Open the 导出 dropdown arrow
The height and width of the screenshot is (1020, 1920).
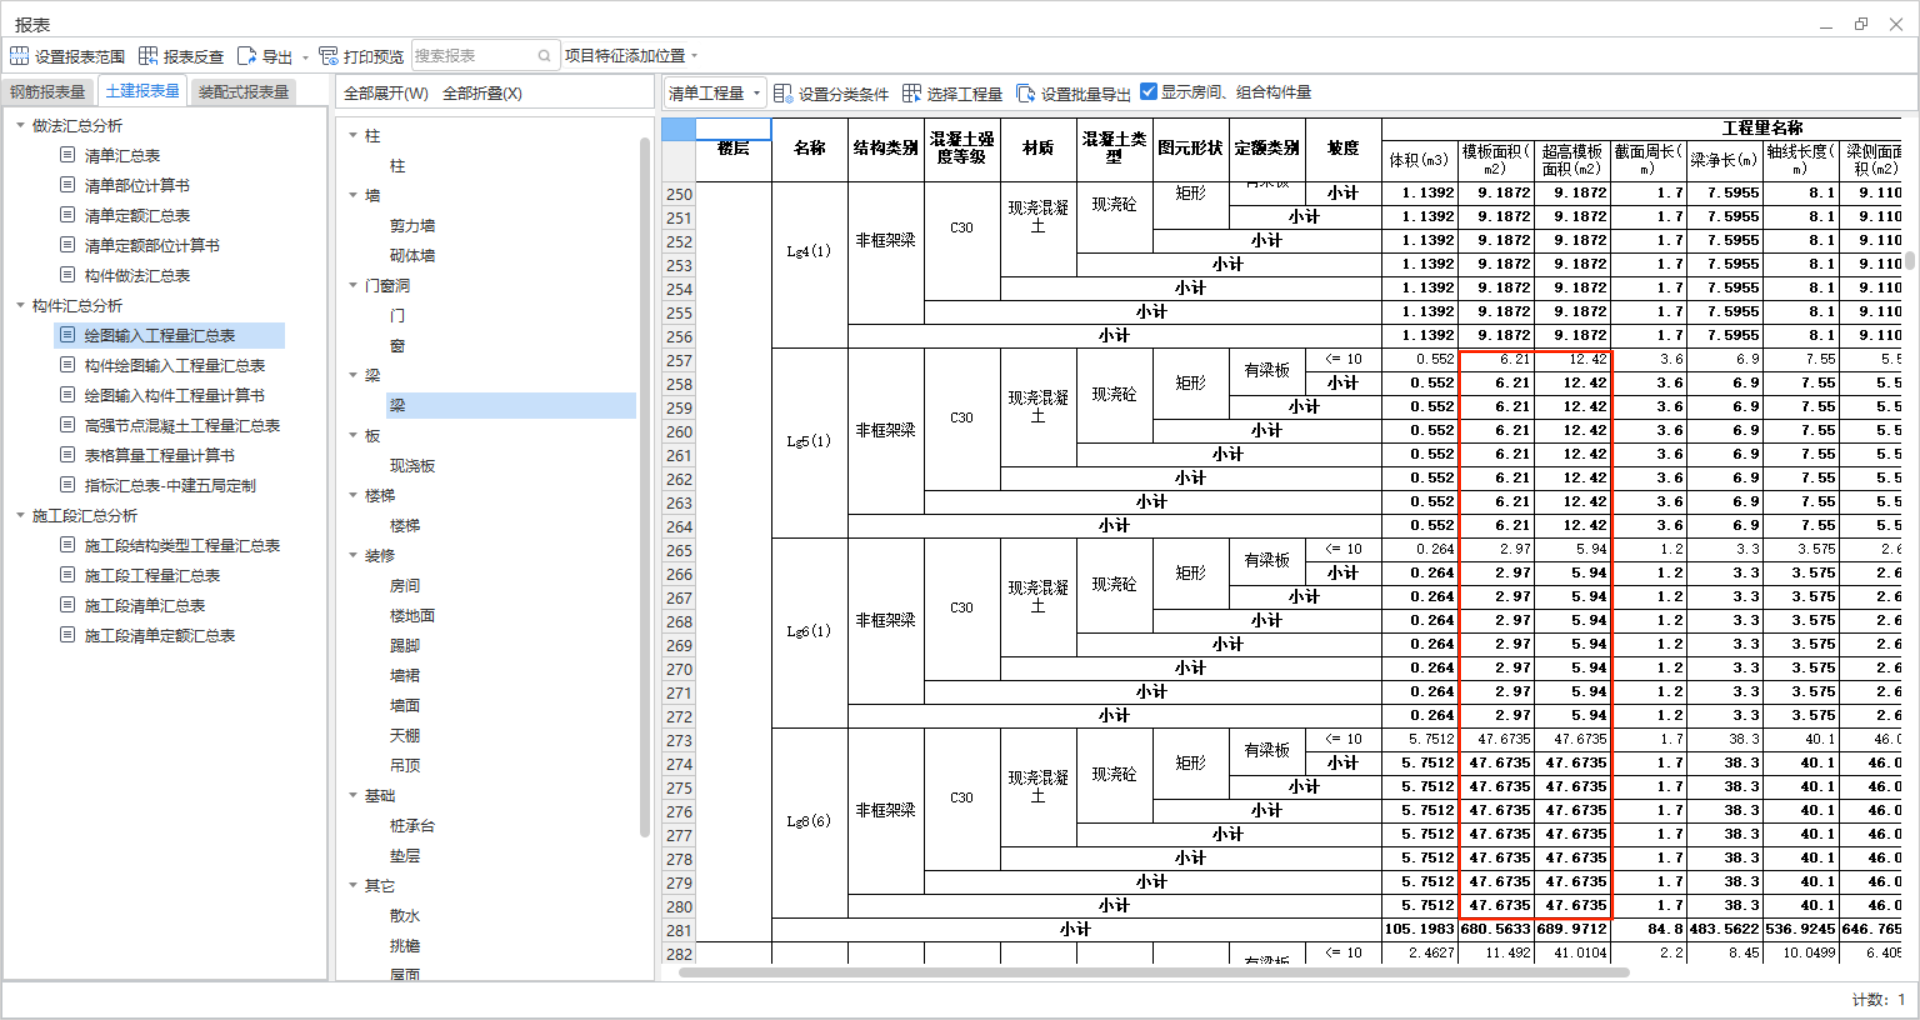pyautogui.click(x=305, y=57)
